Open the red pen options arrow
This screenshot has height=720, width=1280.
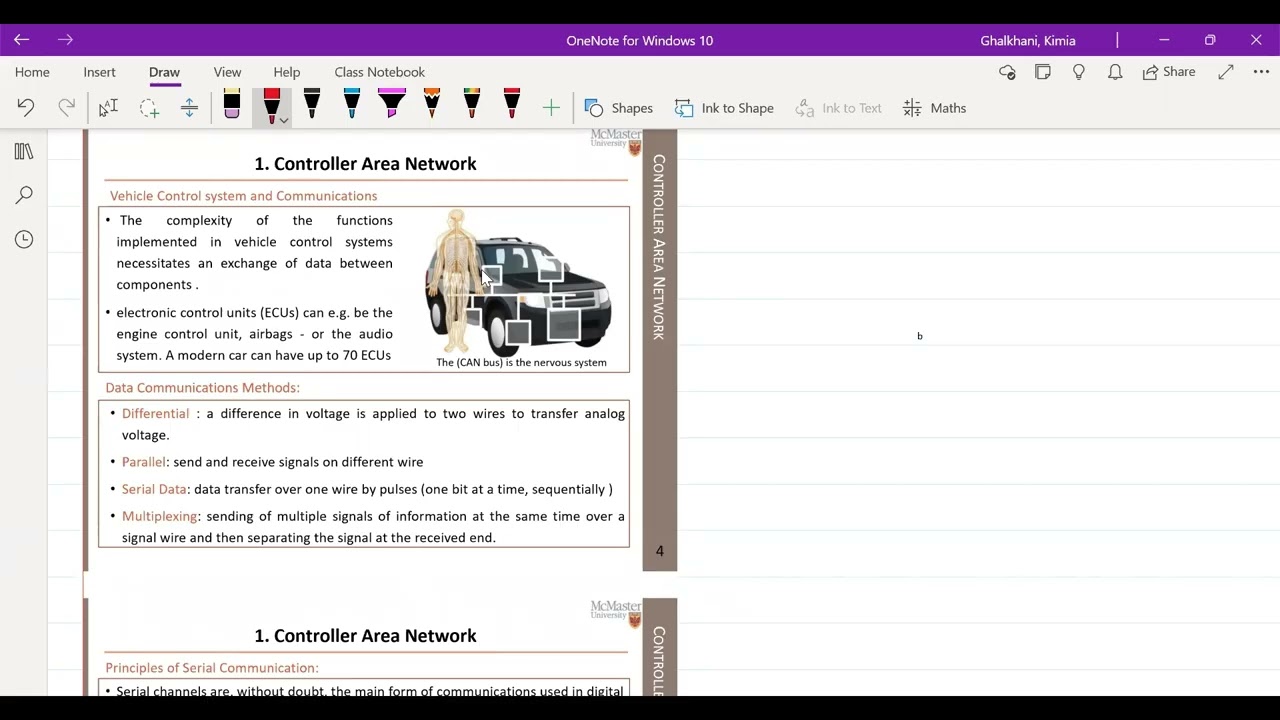coord(284,120)
